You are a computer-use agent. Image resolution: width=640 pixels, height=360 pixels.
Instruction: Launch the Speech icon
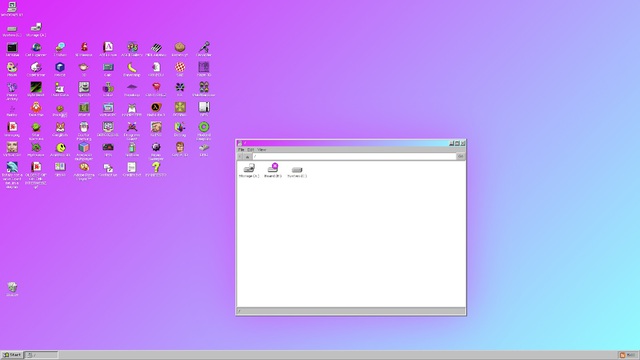point(84,89)
